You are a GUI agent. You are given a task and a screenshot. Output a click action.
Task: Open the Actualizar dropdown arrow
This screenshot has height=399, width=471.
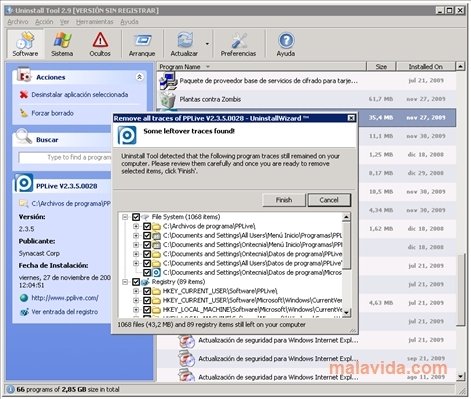coord(207,44)
